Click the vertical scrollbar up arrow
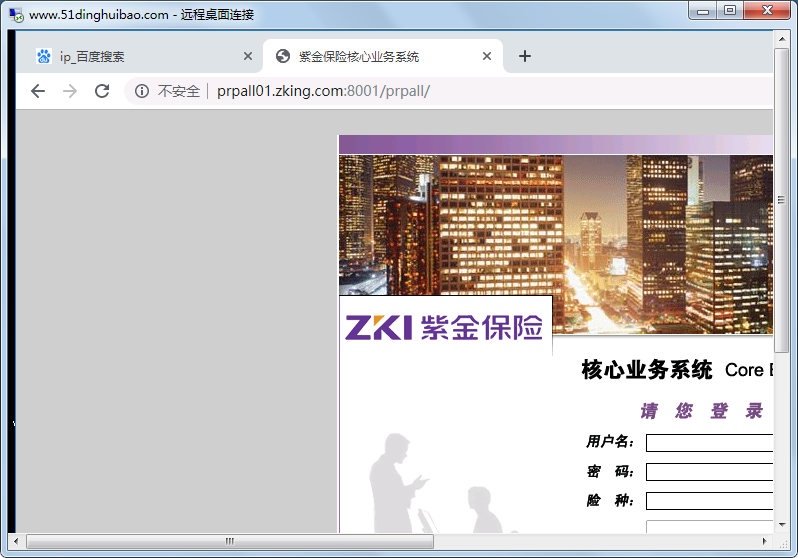The image size is (798, 558). click(x=782, y=39)
